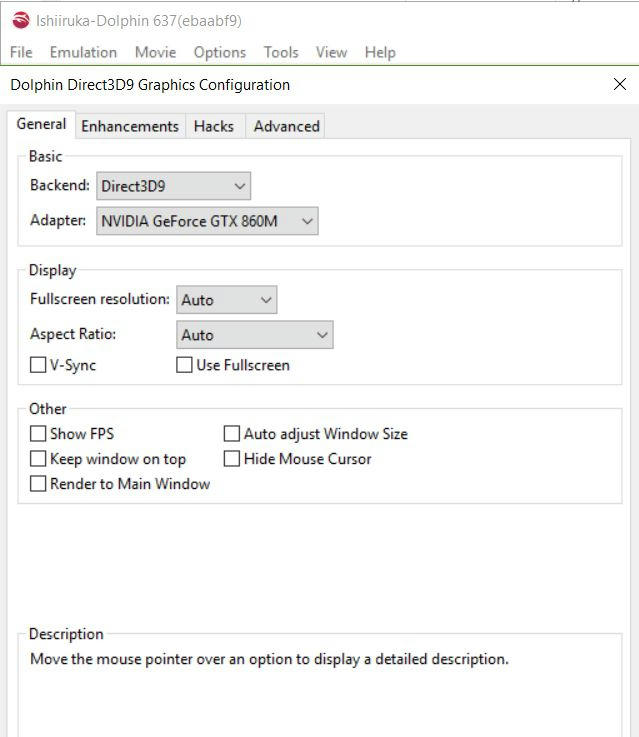
Task: Enable Keep window on top
Action: (x=39, y=459)
